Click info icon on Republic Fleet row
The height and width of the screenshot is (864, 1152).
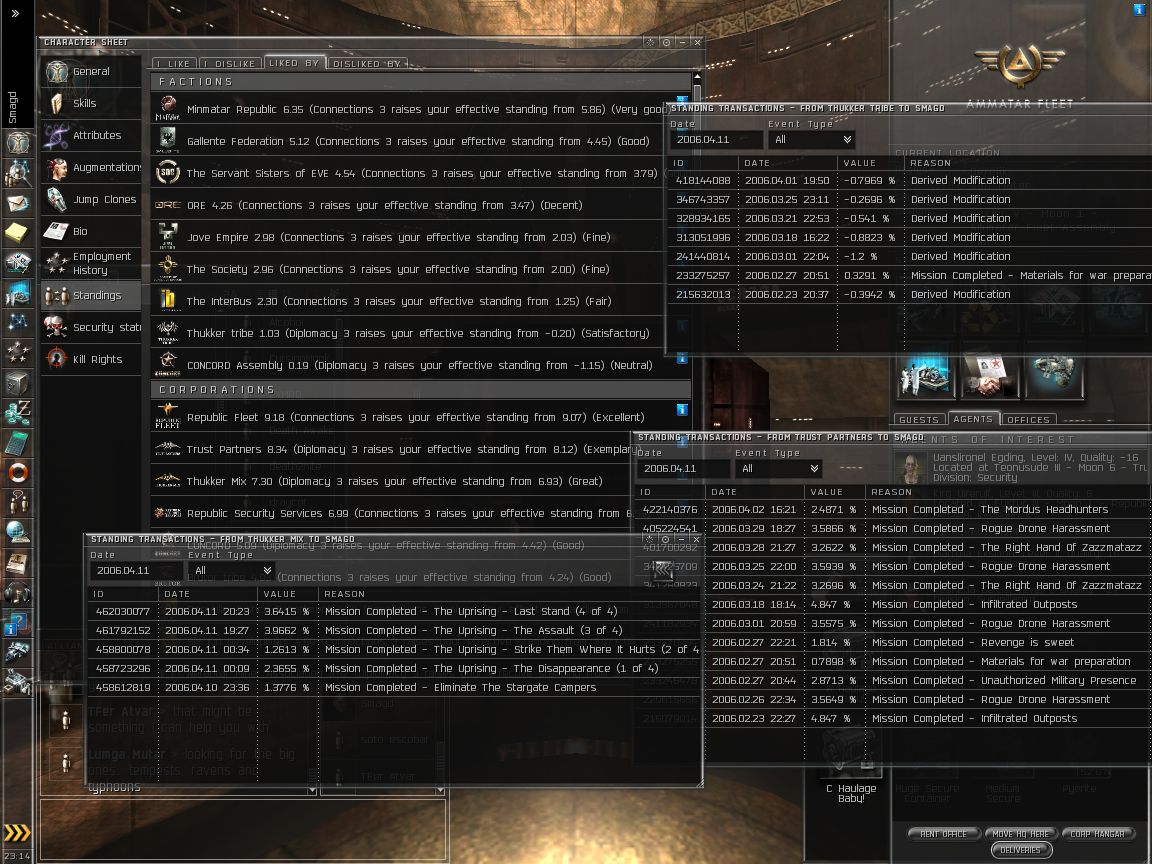click(682, 409)
